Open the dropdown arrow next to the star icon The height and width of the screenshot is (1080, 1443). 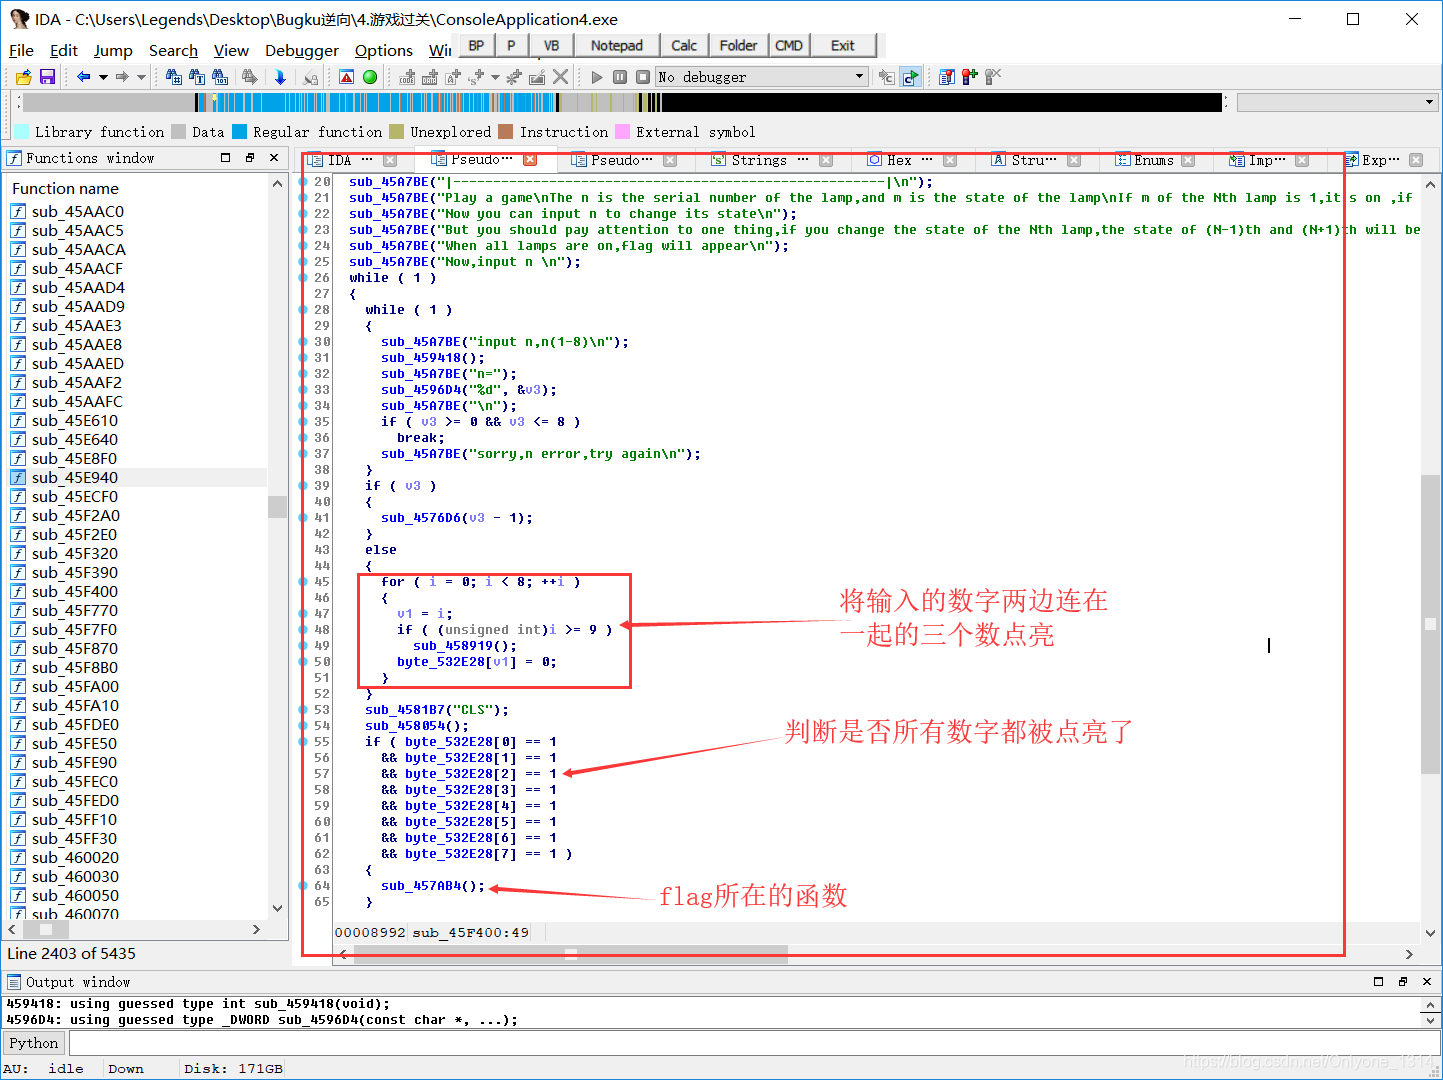(x=495, y=77)
